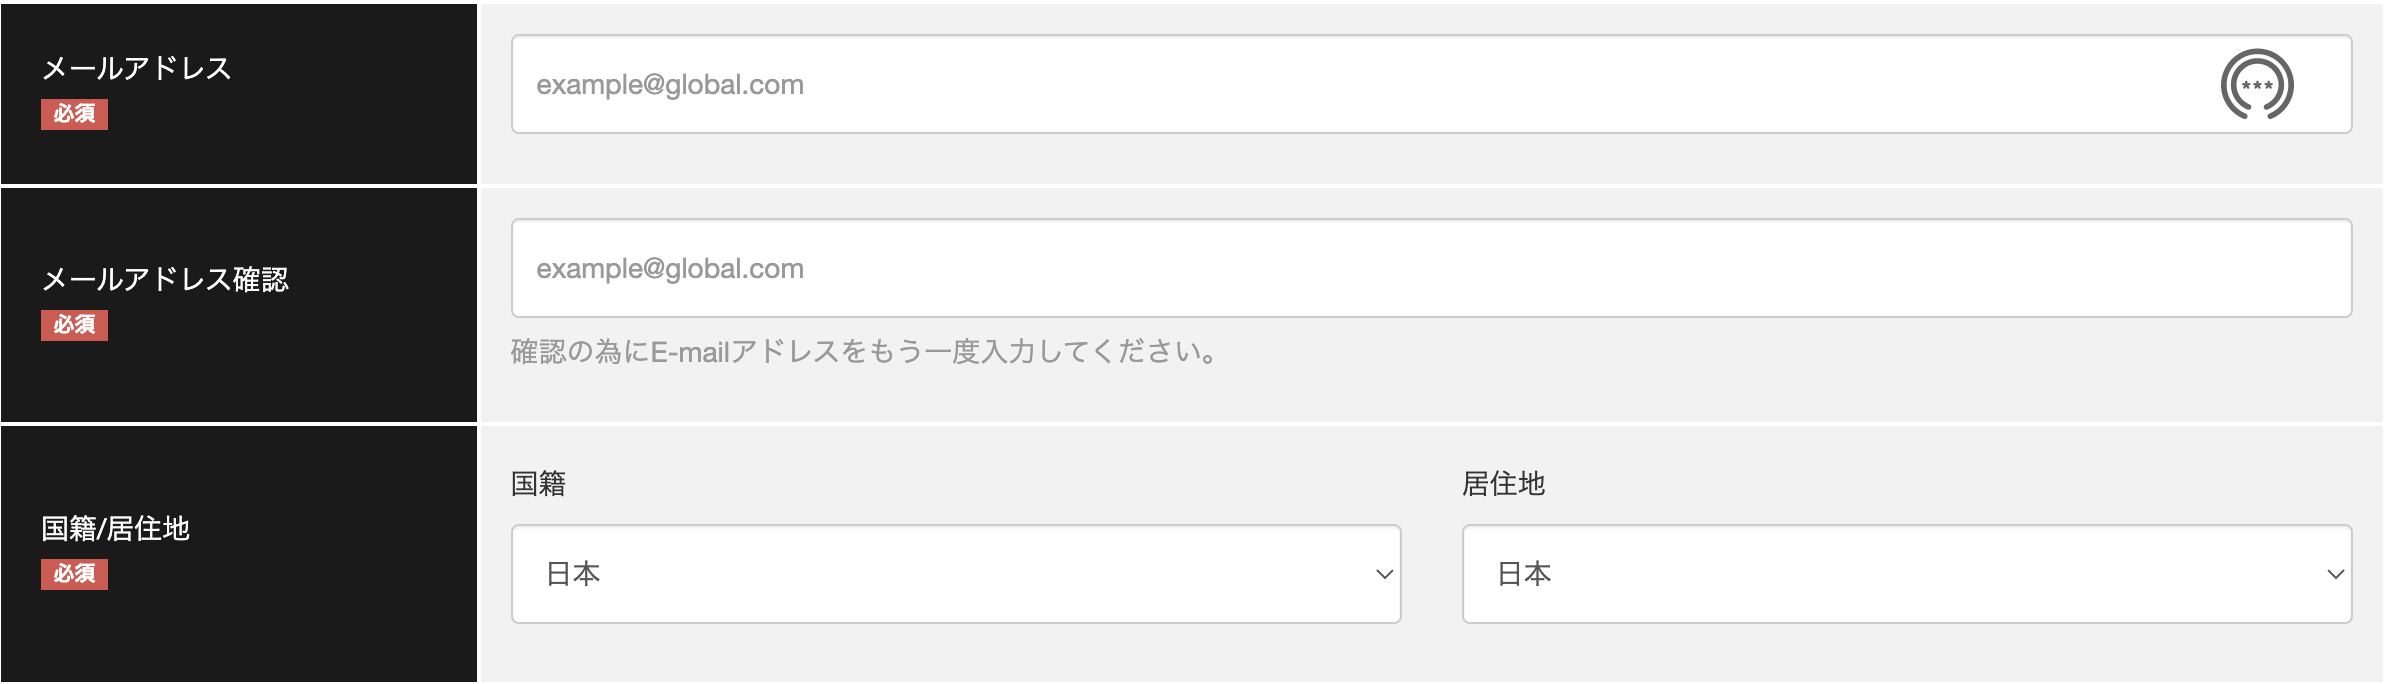Viewport: 2394px width, 684px height.
Task: Click the placeholder text in confirmation email field
Action: click(x=670, y=269)
